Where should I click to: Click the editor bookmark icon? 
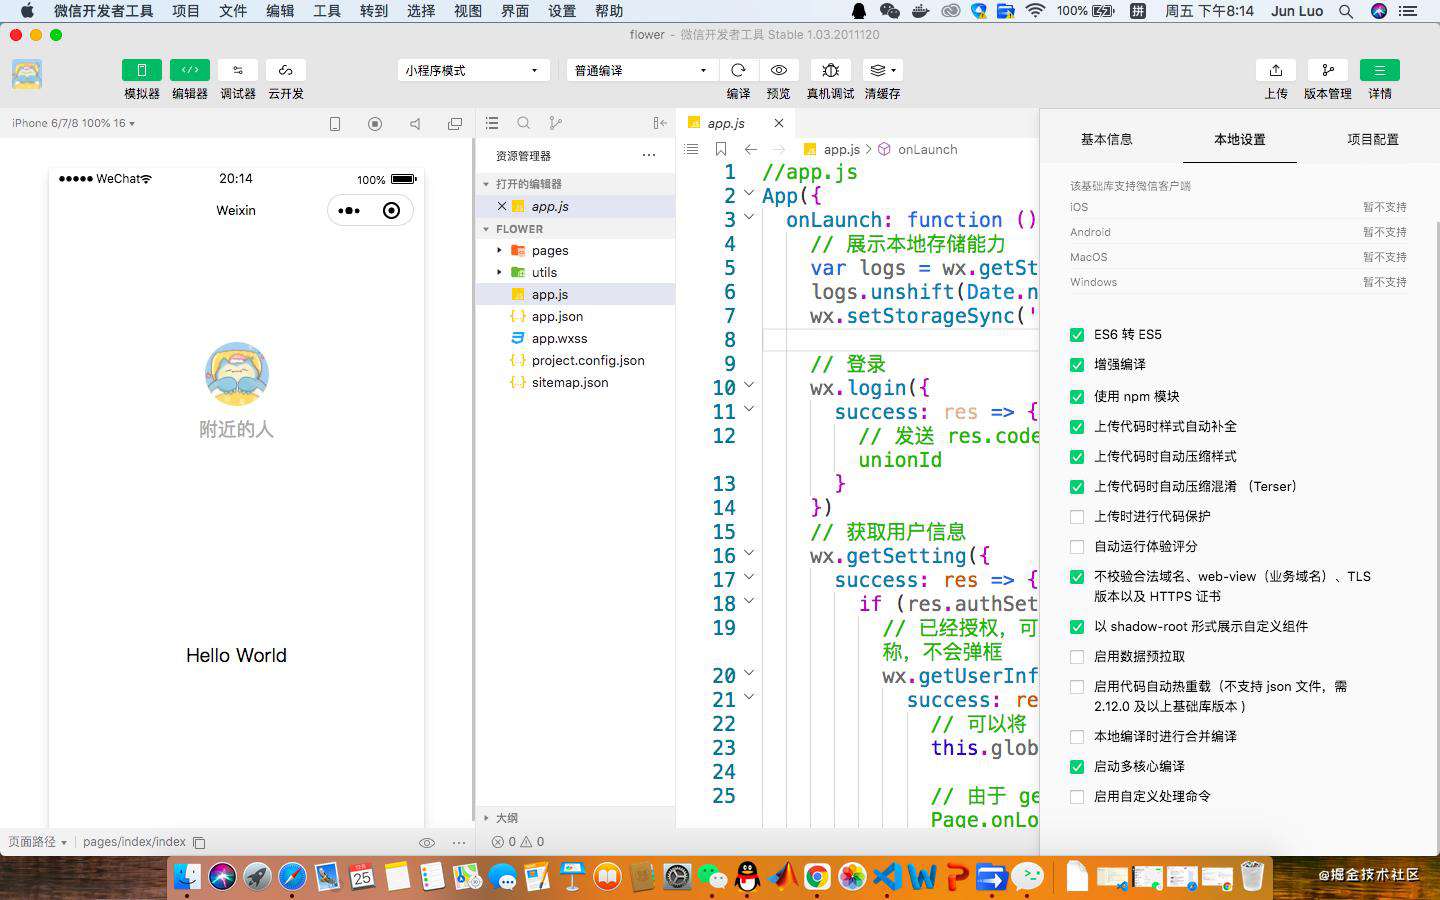(721, 149)
